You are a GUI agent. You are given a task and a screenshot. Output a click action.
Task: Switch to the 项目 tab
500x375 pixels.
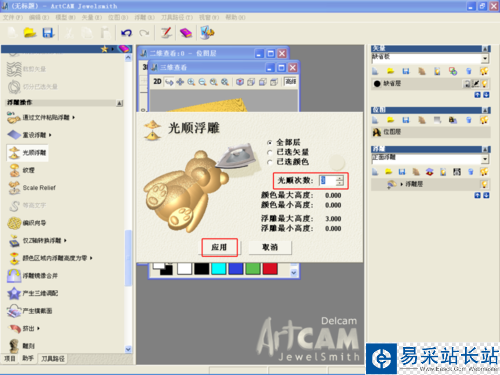[10, 358]
